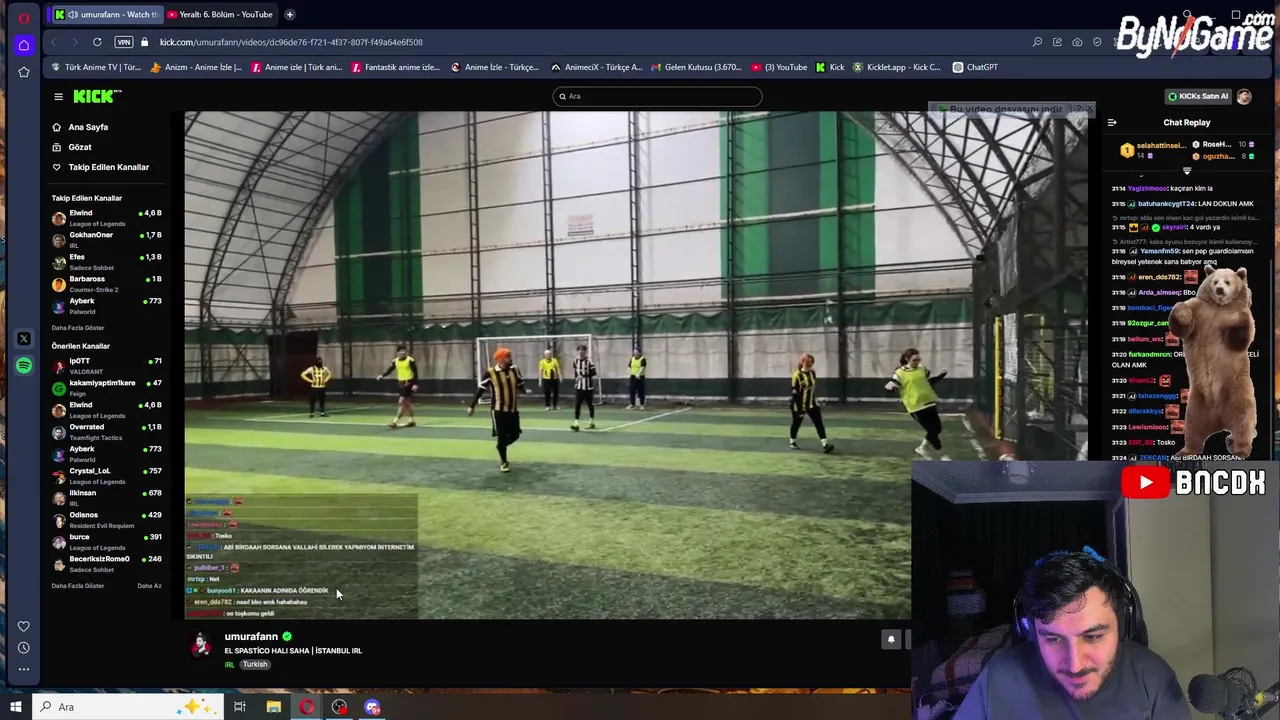Open BeceriksizRome0 recommended channel

[106, 563]
